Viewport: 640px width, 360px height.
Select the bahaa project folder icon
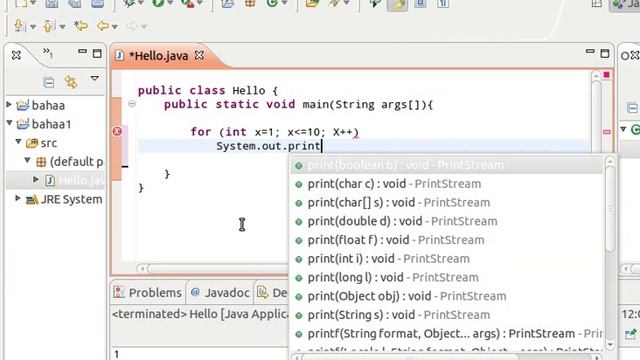(23, 105)
